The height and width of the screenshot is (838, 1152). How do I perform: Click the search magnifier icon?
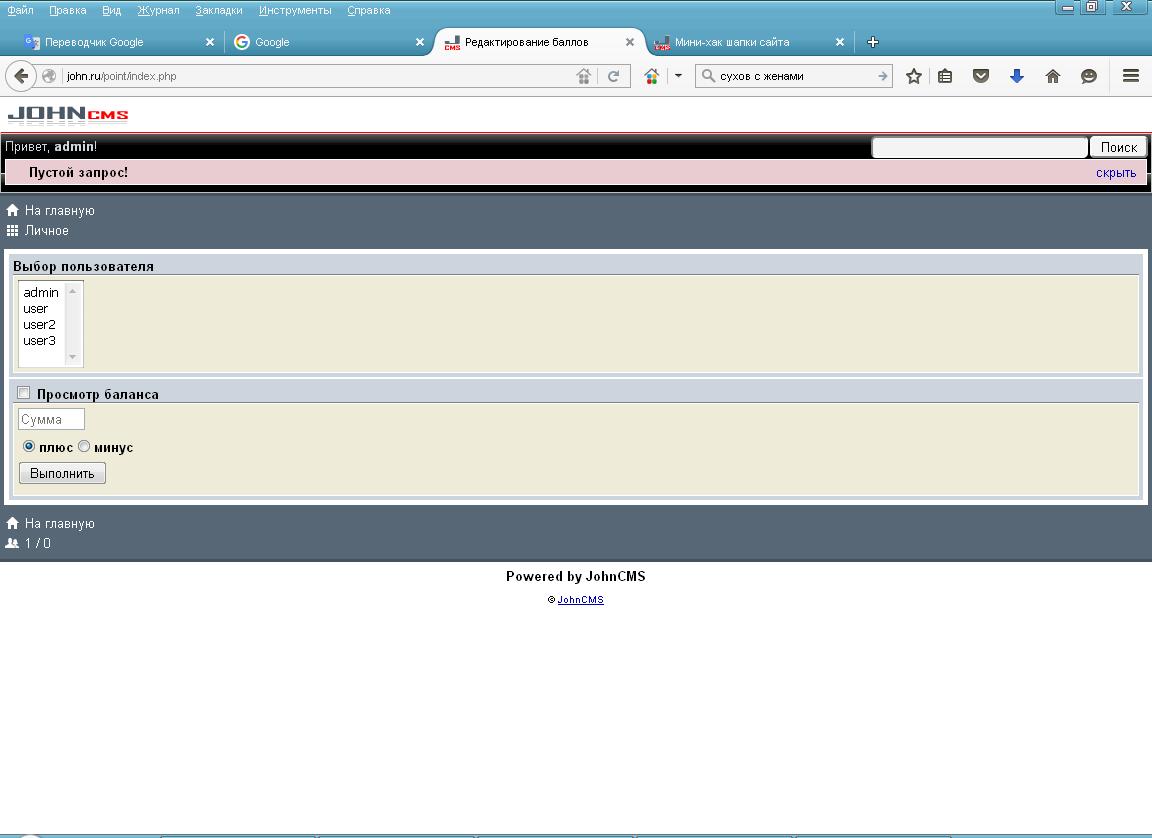click(708, 76)
